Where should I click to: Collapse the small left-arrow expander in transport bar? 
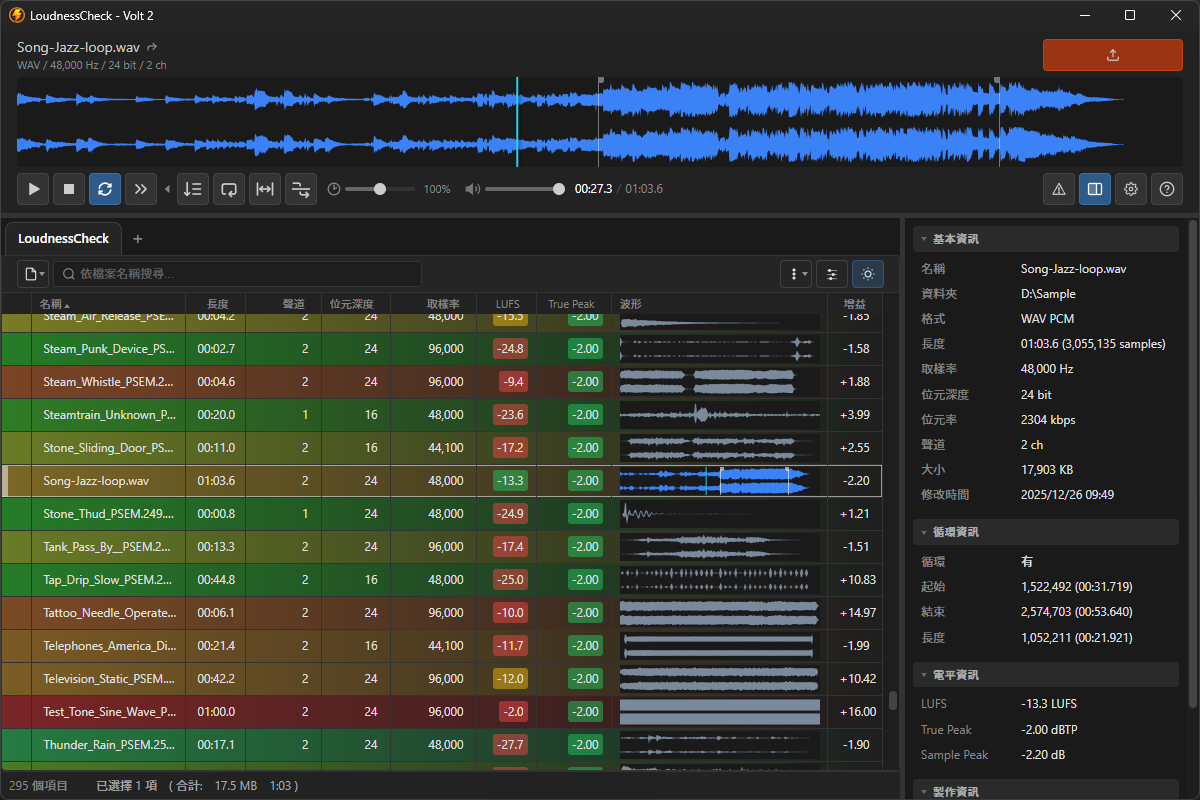pos(167,188)
